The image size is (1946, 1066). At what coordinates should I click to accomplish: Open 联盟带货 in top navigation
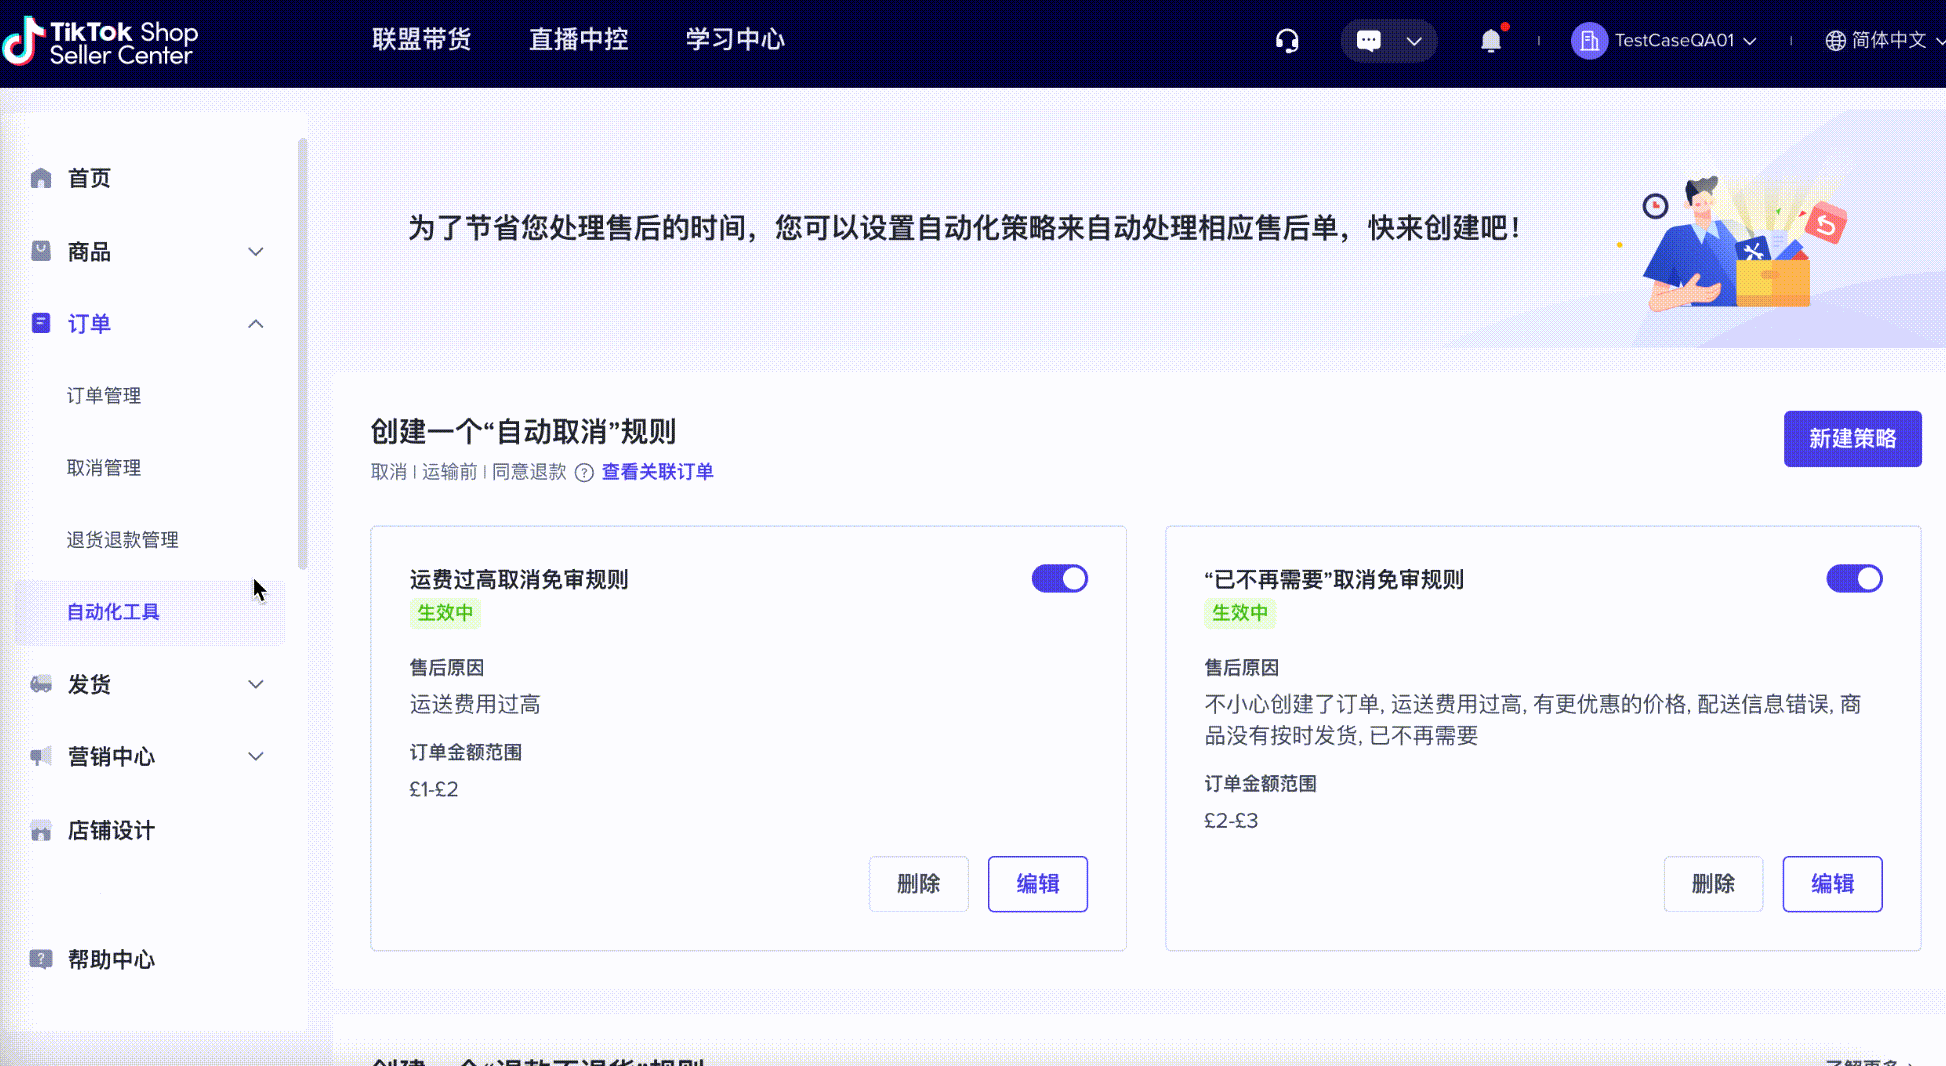click(x=421, y=40)
